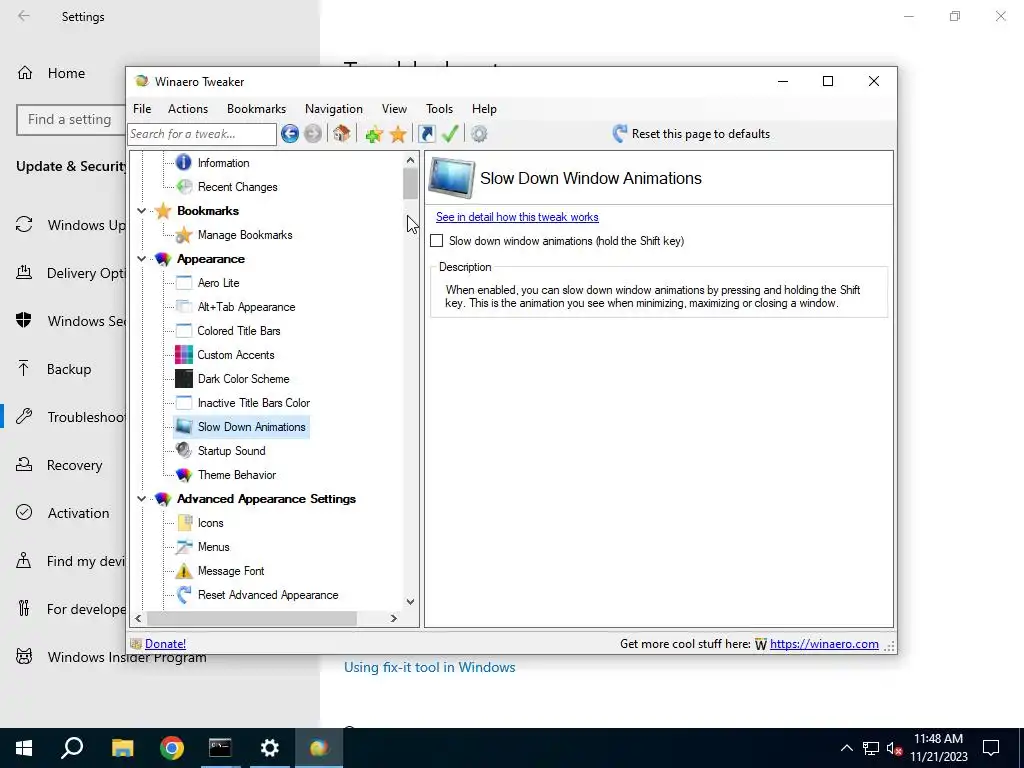Open File Explorer from the taskbar

[x=122, y=748]
